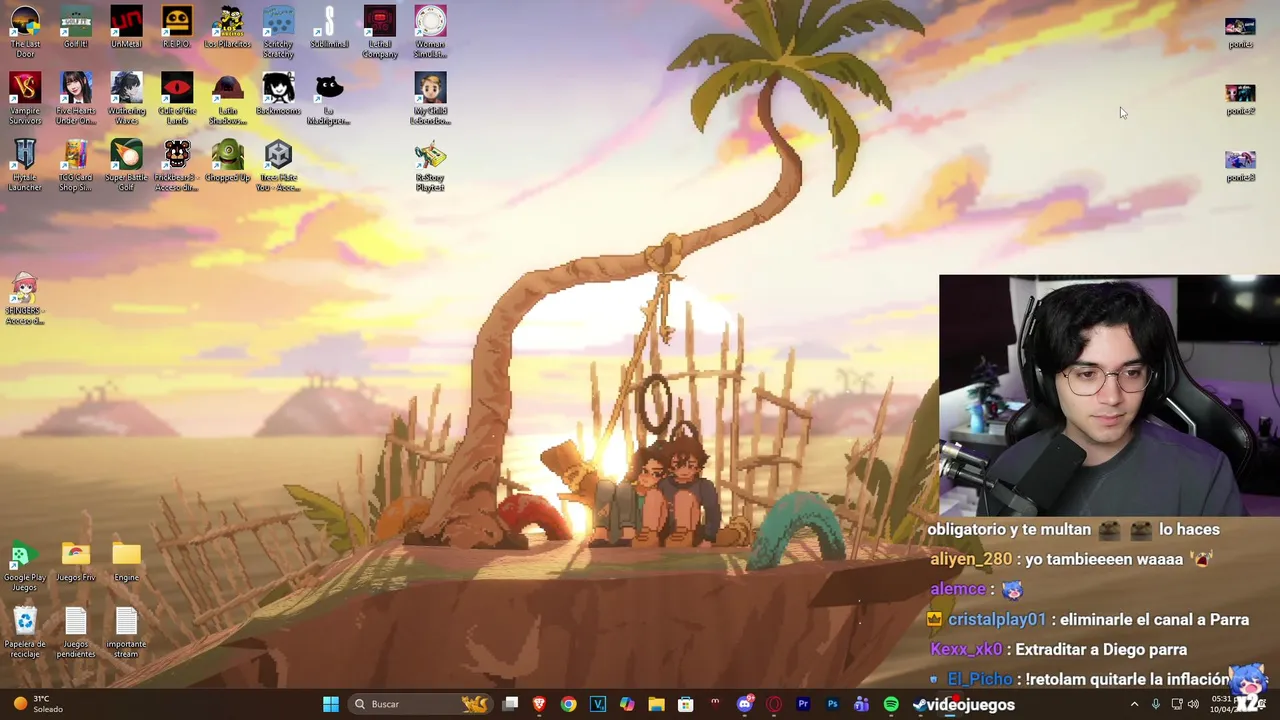Open Adobe Premiere Pro from taskbar
Screen dimensions: 1280x720
[x=803, y=704]
